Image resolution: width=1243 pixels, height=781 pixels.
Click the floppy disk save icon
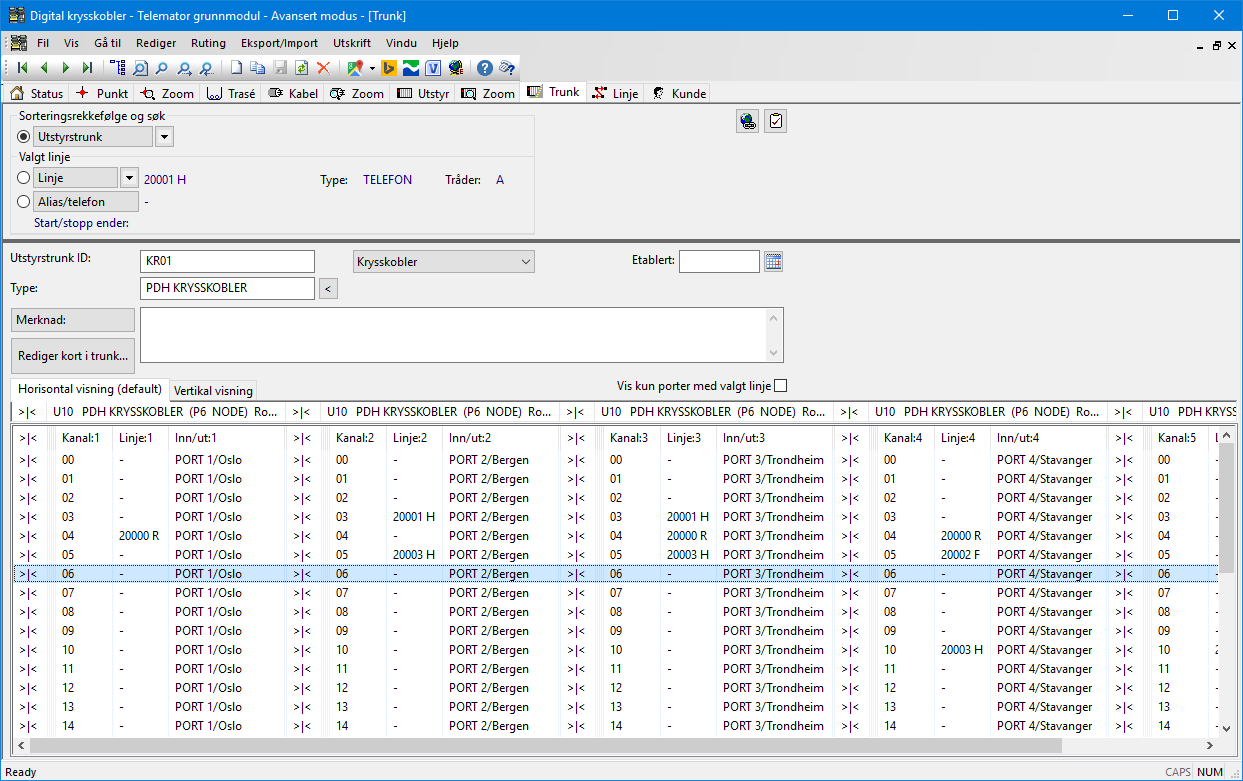(x=280, y=68)
